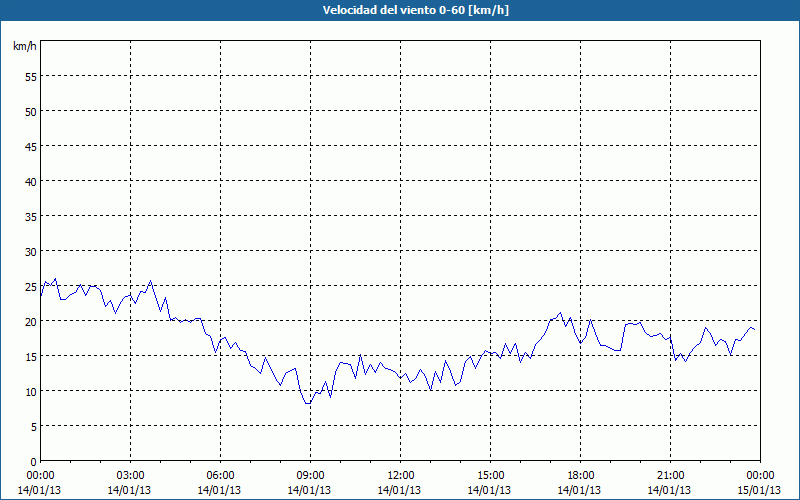Viewport: 800px width, 500px height.
Task: Click the 12:00 time label
Action: (x=401, y=476)
